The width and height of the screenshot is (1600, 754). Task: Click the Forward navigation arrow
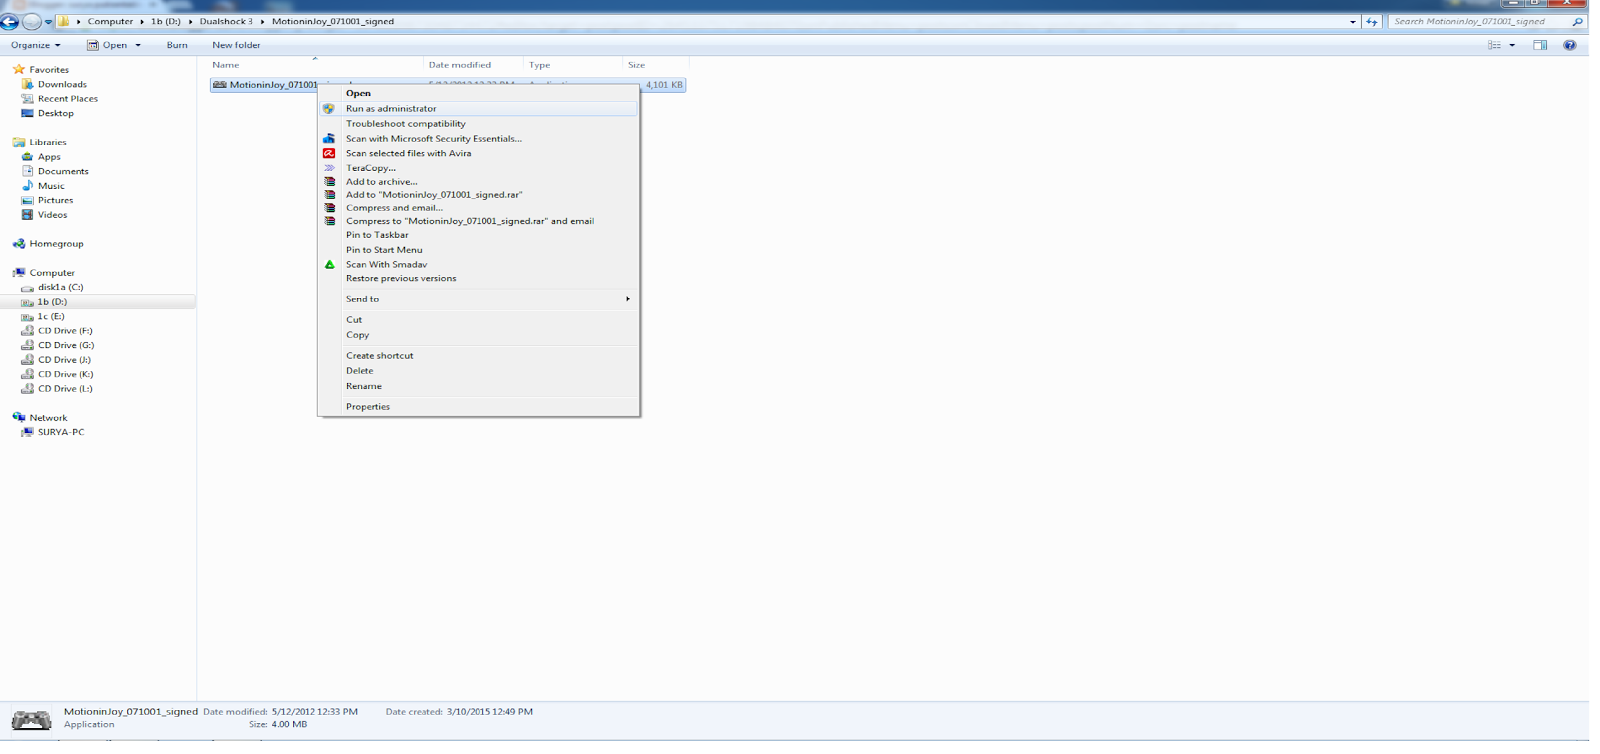31,21
